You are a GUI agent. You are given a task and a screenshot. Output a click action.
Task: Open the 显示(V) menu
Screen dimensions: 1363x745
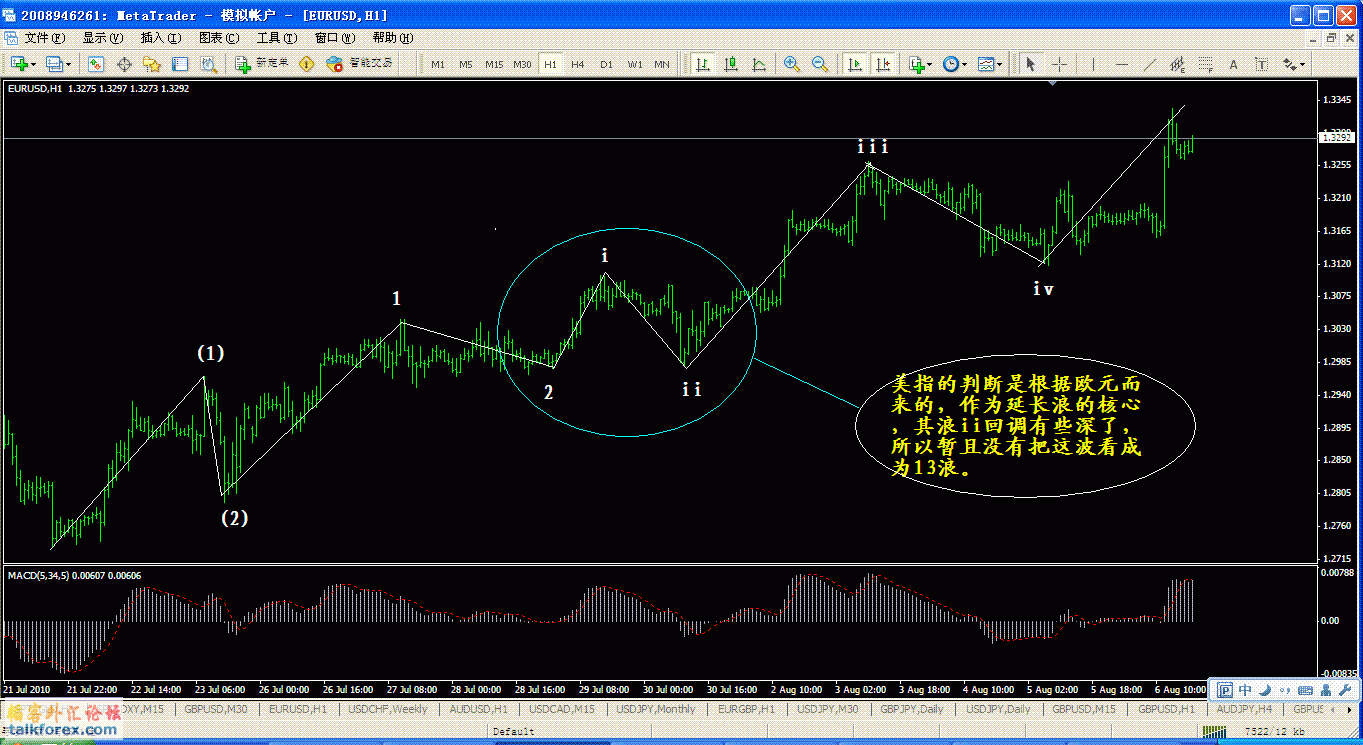(103, 38)
